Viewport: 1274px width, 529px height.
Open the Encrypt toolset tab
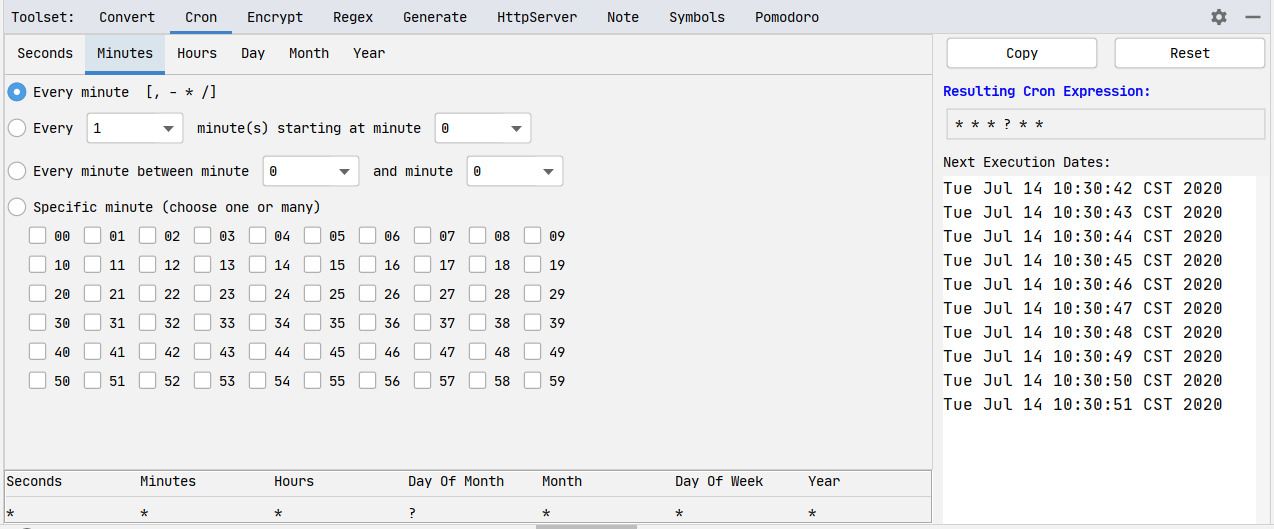(x=275, y=17)
